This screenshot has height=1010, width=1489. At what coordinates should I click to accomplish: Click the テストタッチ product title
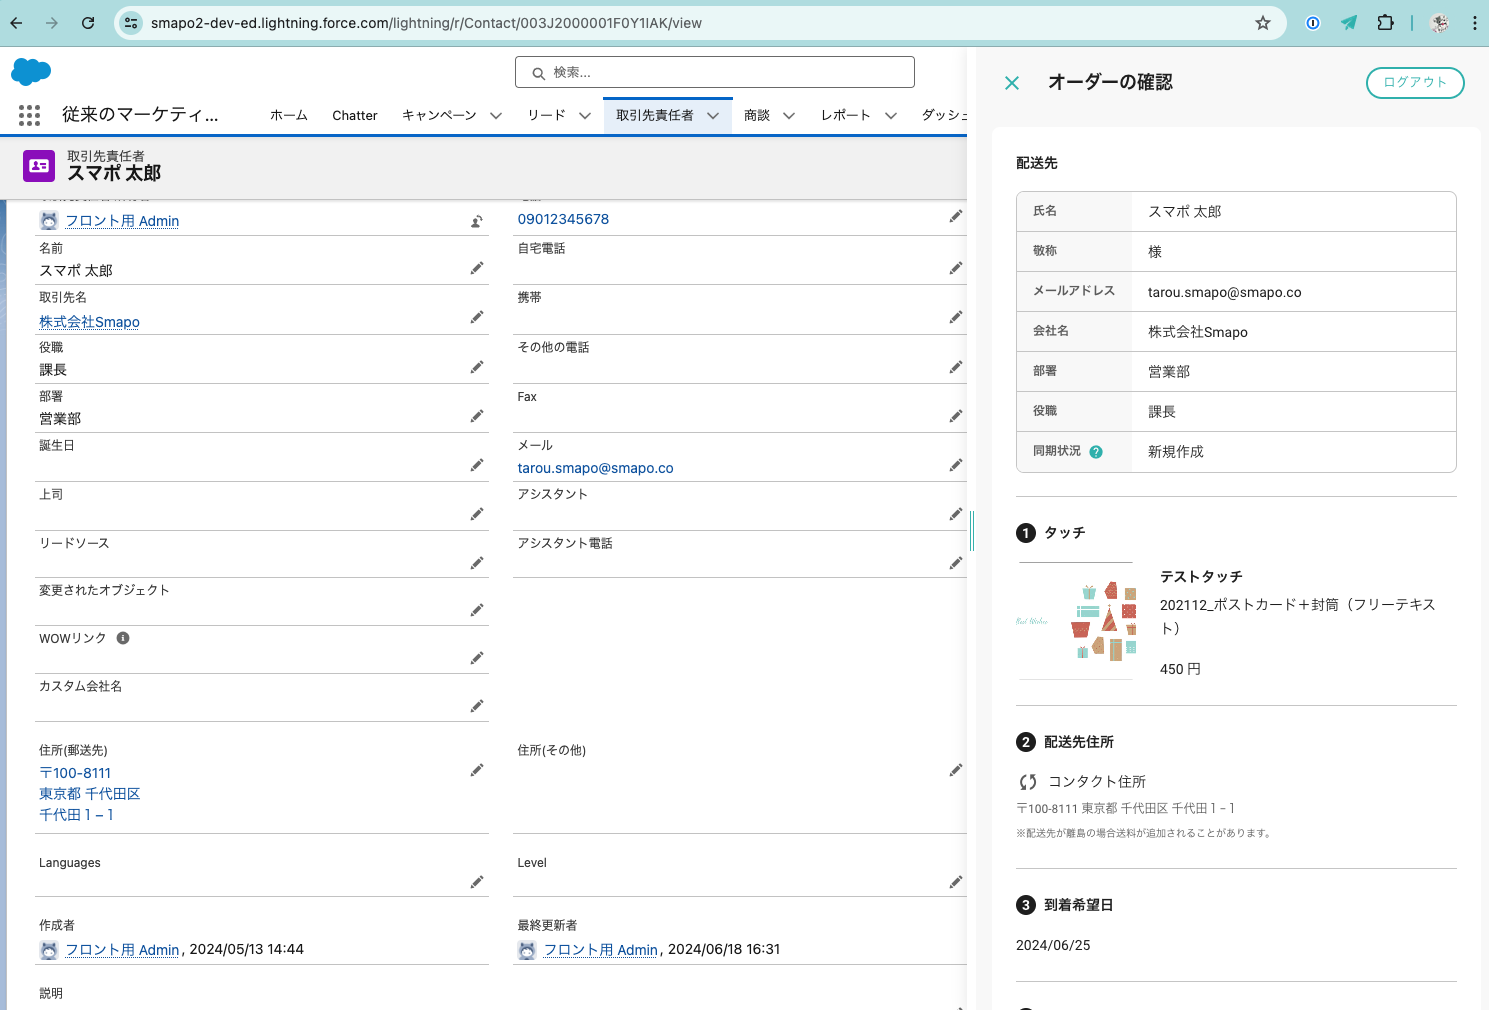(1201, 577)
